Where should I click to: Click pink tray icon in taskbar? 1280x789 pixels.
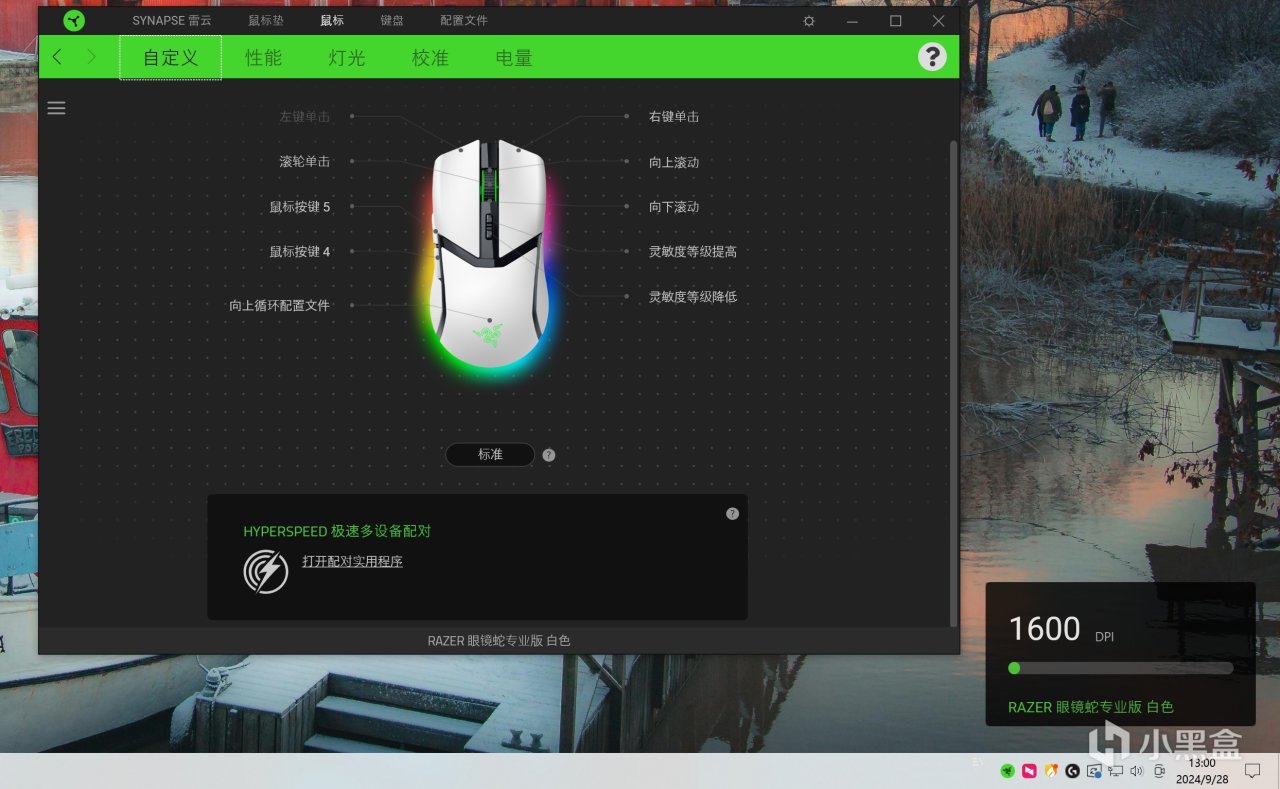point(1029,771)
